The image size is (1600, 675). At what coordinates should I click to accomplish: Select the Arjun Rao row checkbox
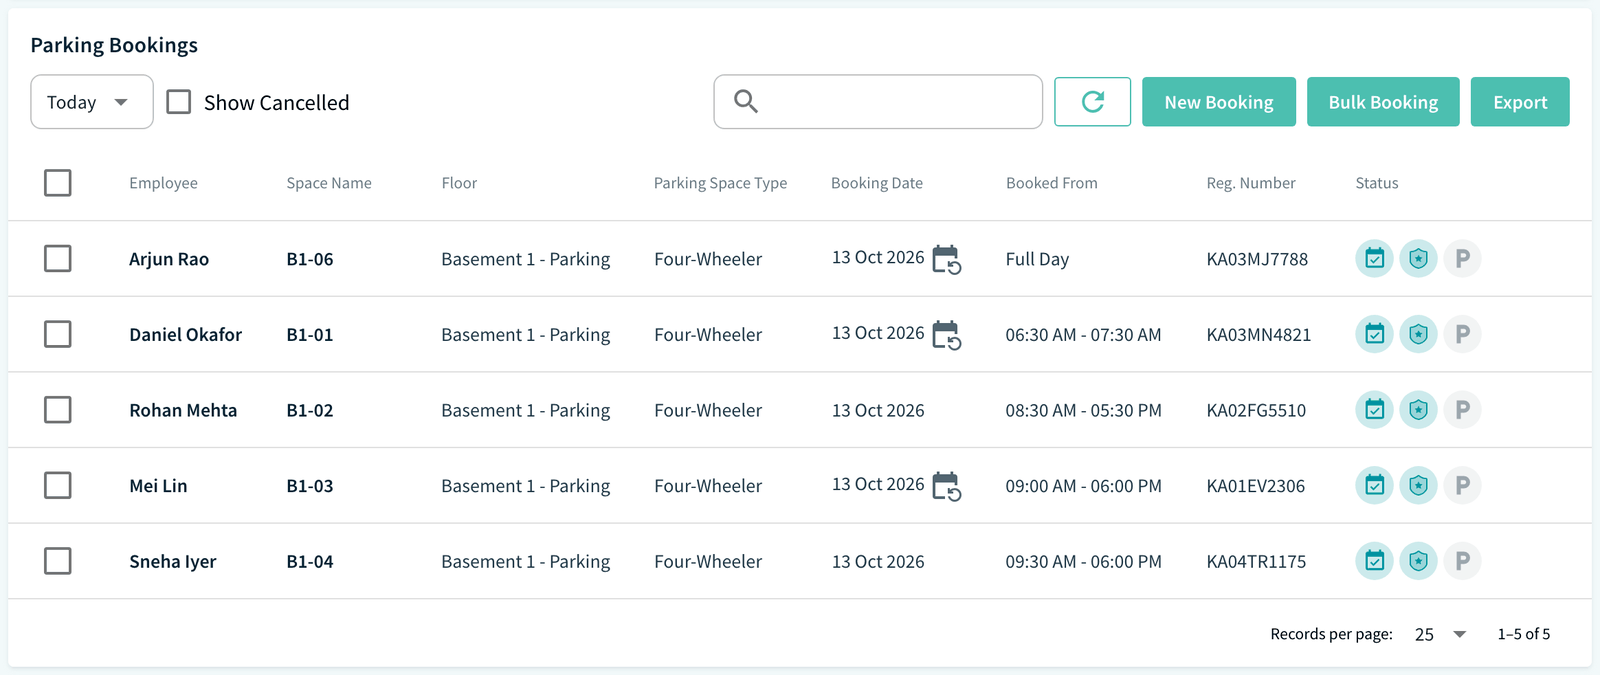point(58,259)
